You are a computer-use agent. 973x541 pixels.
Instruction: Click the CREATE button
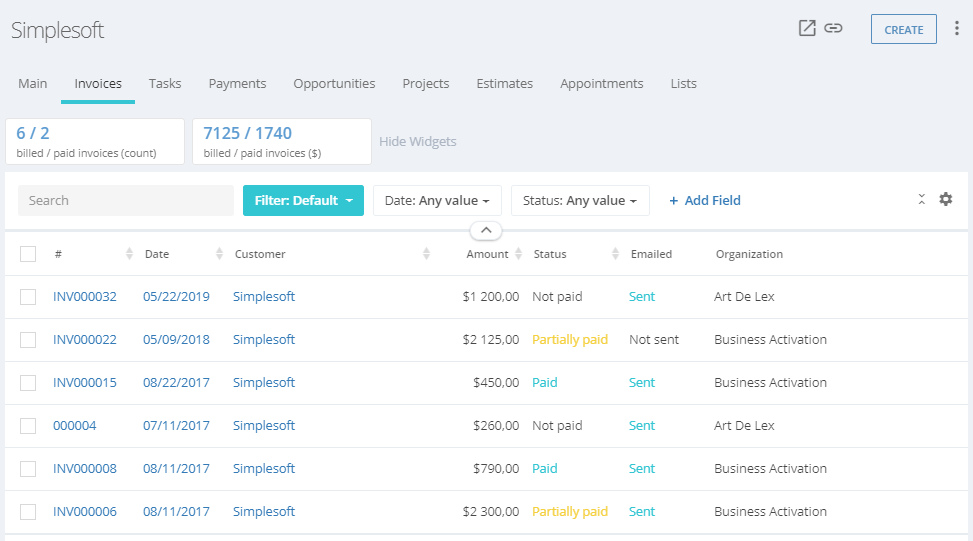904,29
